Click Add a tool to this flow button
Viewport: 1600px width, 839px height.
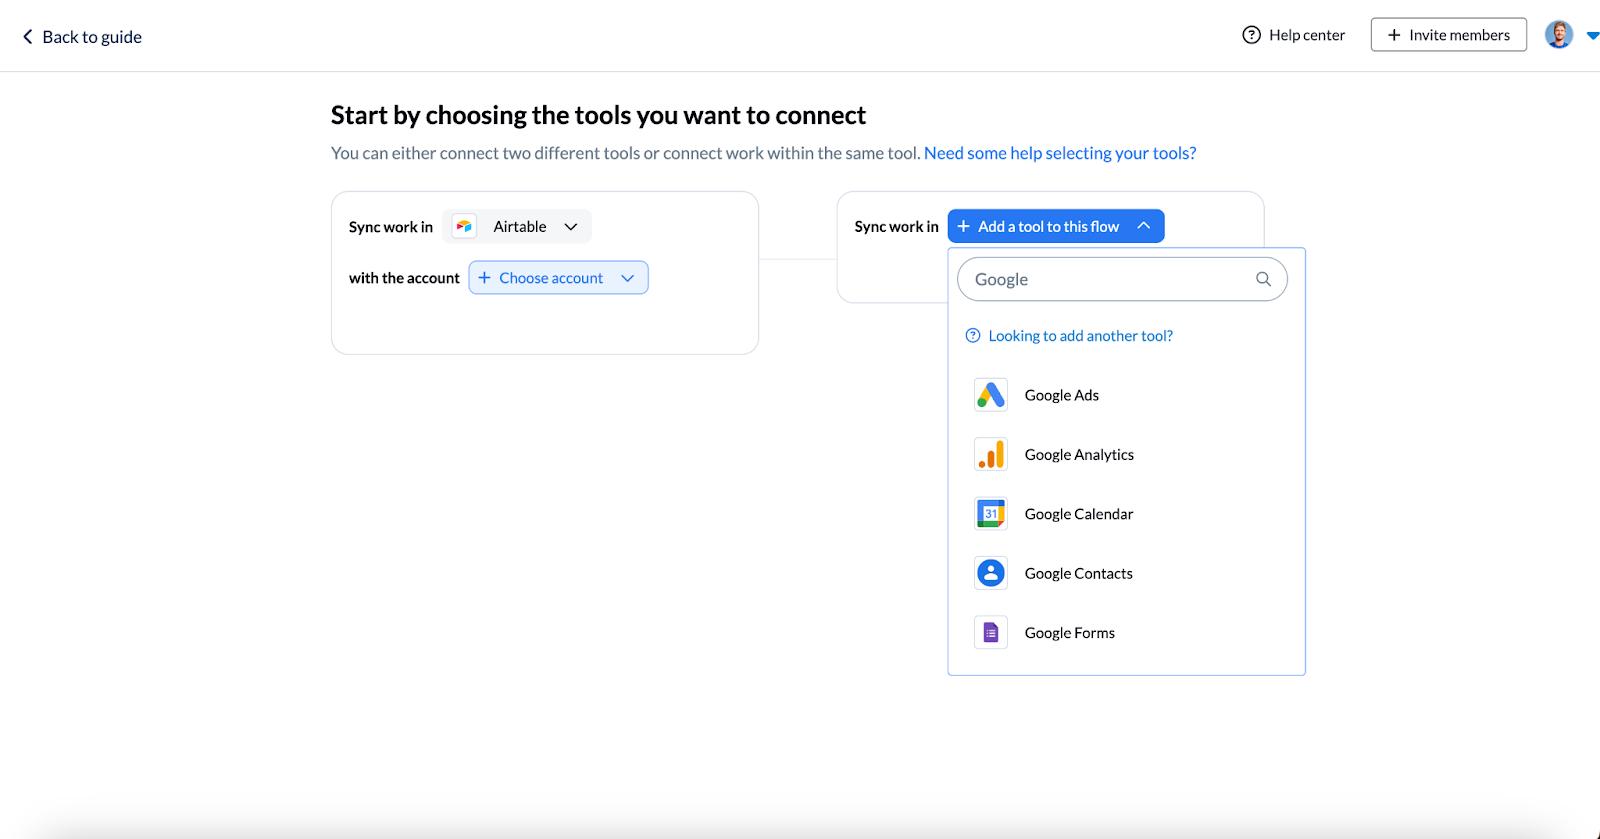[x=1056, y=227]
